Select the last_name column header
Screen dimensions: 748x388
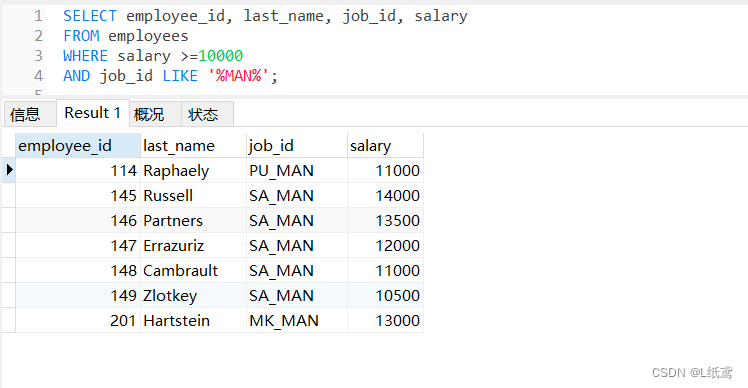click(x=193, y=146)
